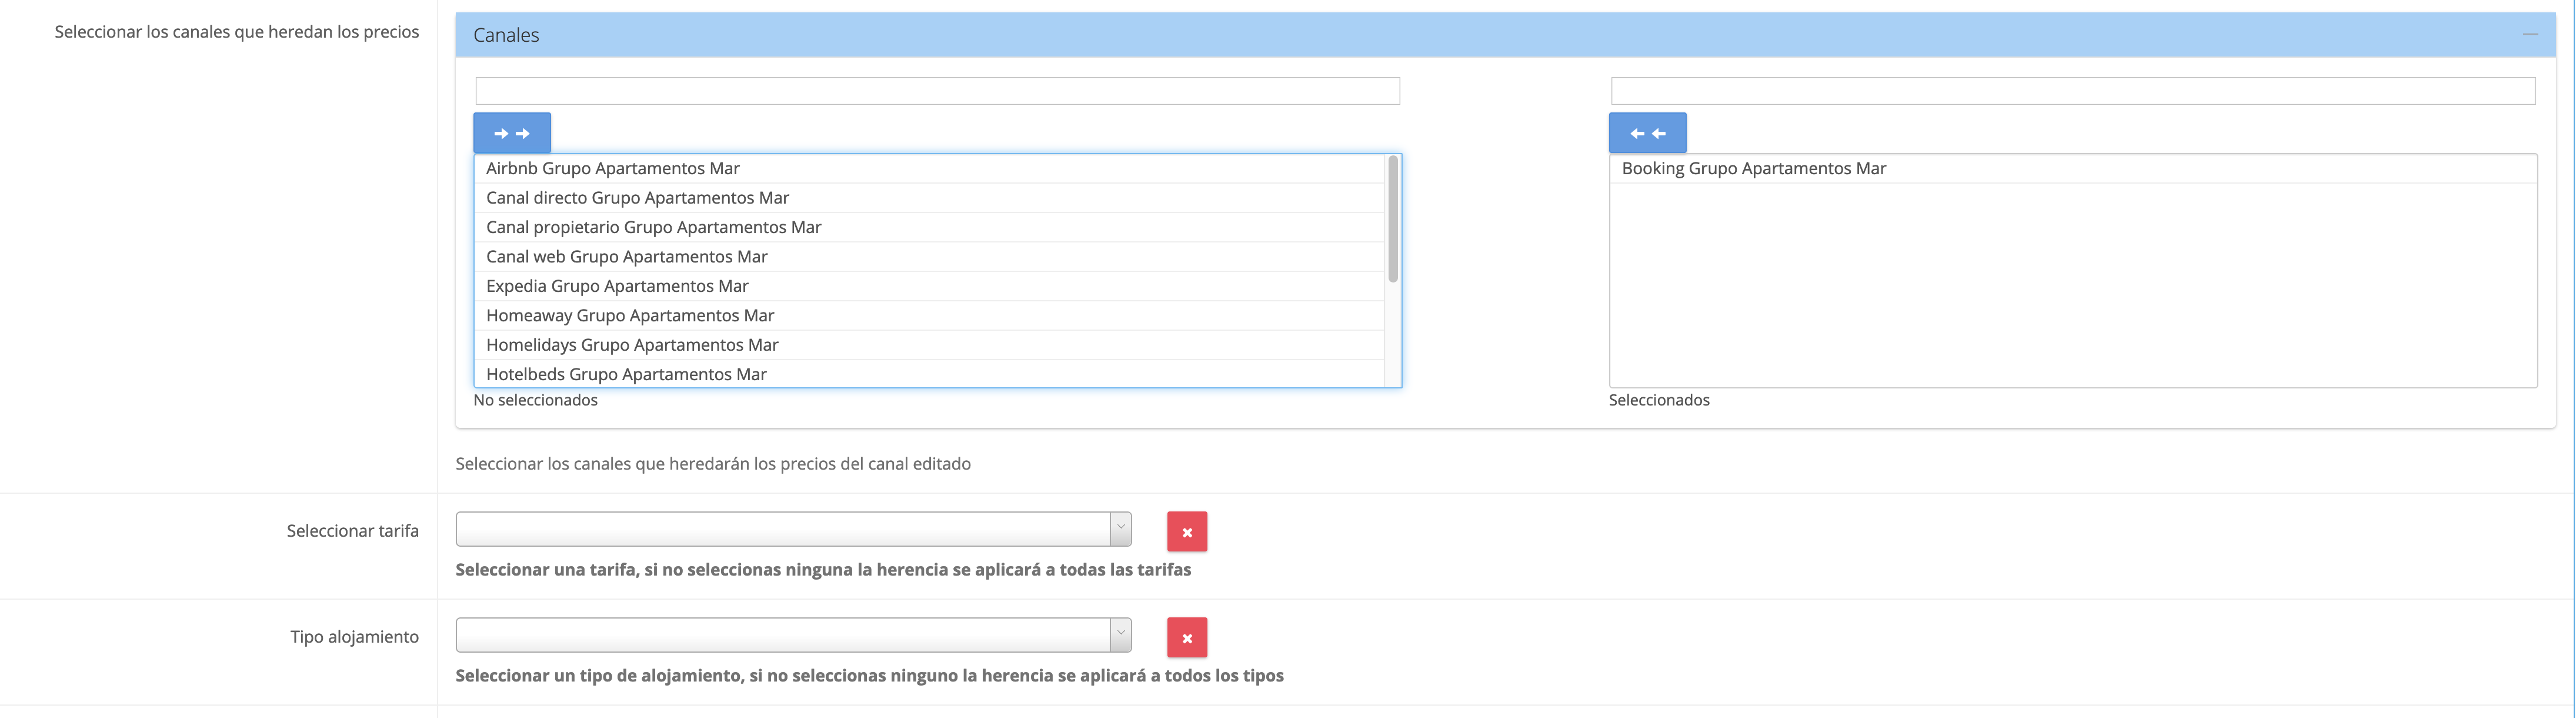Viewport: 2576px width, 718px height.
Task: Choose Canal propietario Grupo Apartamentos Mar
Action: tap(653, 227)
